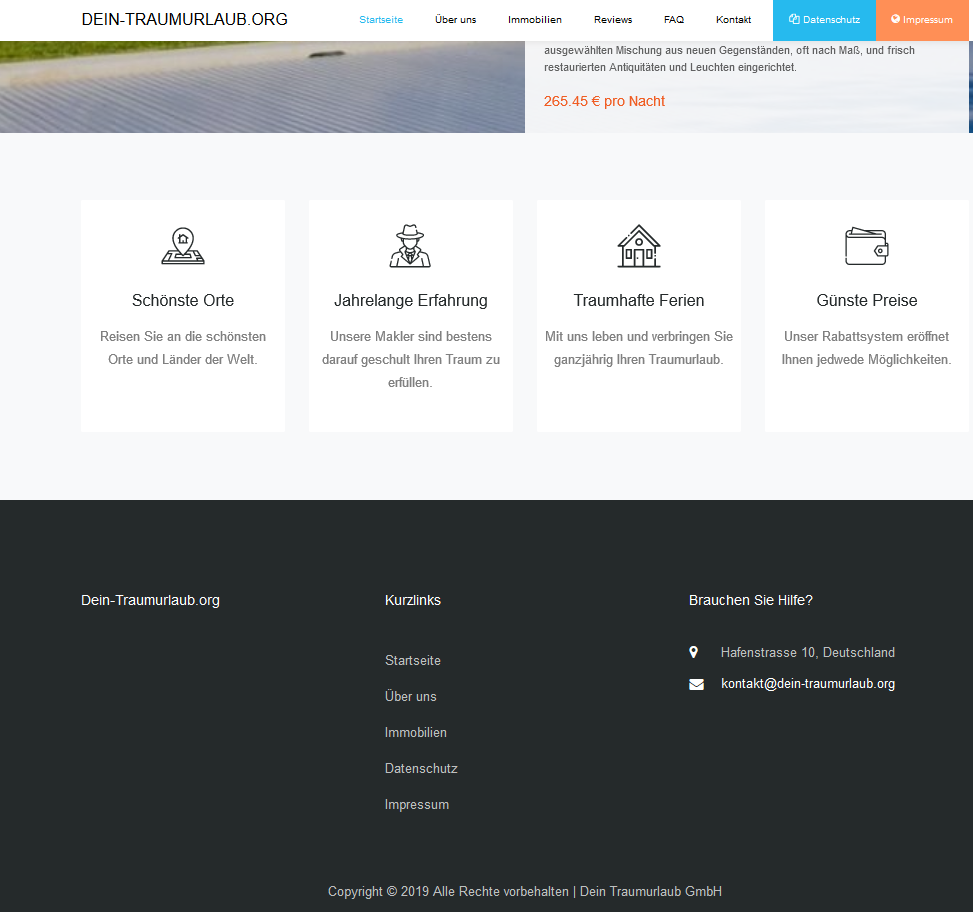This screenshot has height=912, width=973.
Task: Click the text 'Reisen Sie an die schönsten Orte'
Action: coord(182,348)
